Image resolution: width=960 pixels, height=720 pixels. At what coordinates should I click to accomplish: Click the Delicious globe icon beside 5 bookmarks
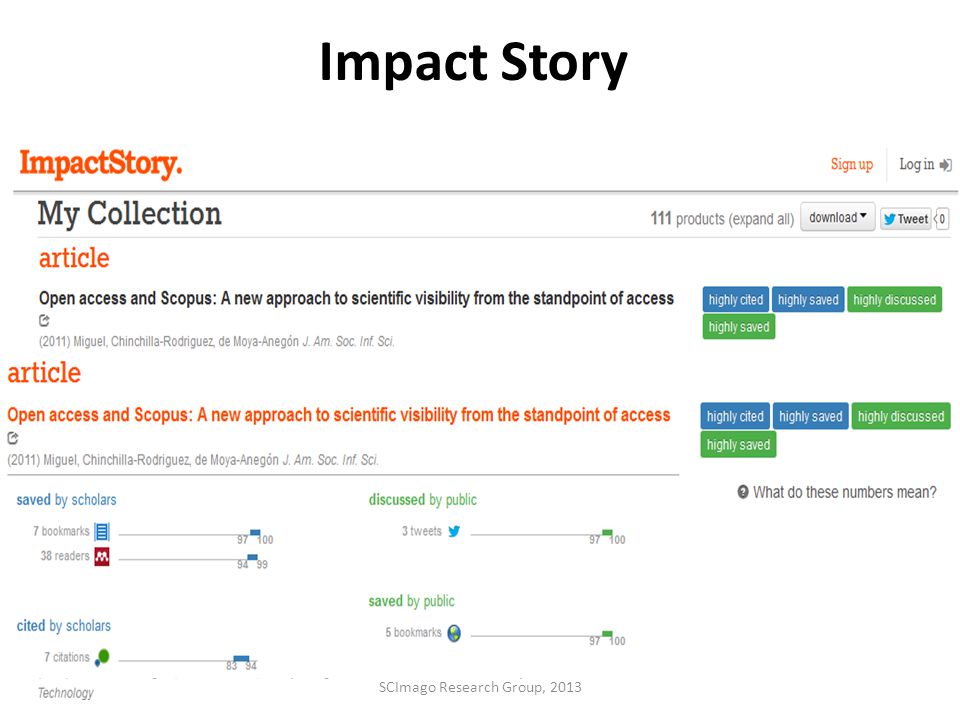tap(454, 632)
